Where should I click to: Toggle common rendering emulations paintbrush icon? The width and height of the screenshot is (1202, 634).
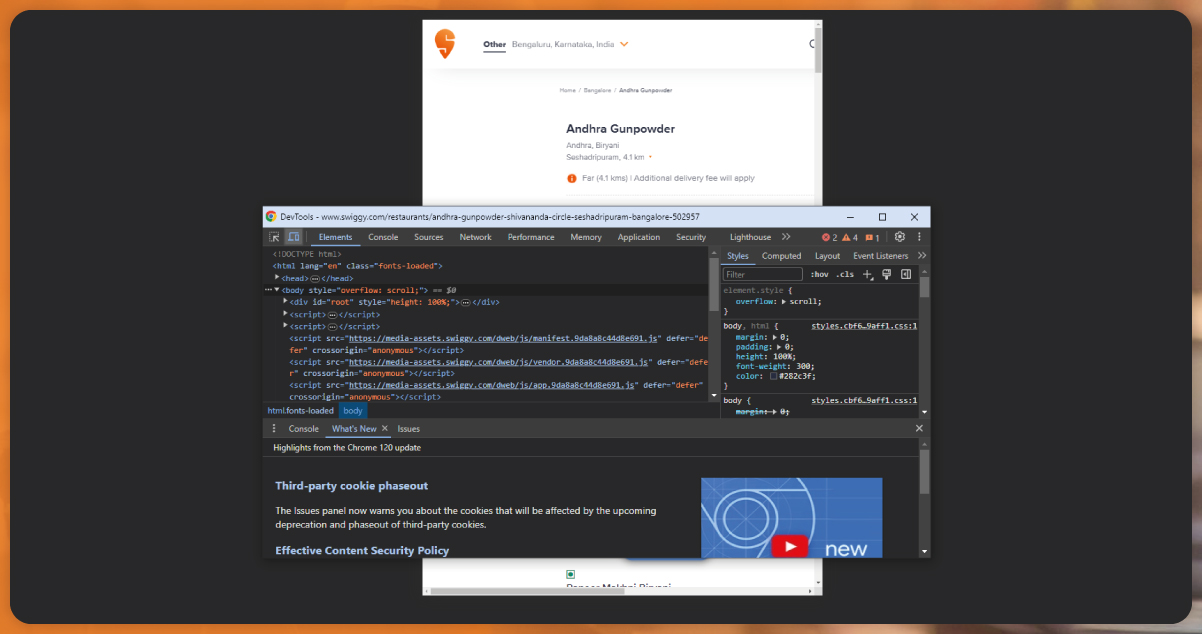(x=886, y=274)
